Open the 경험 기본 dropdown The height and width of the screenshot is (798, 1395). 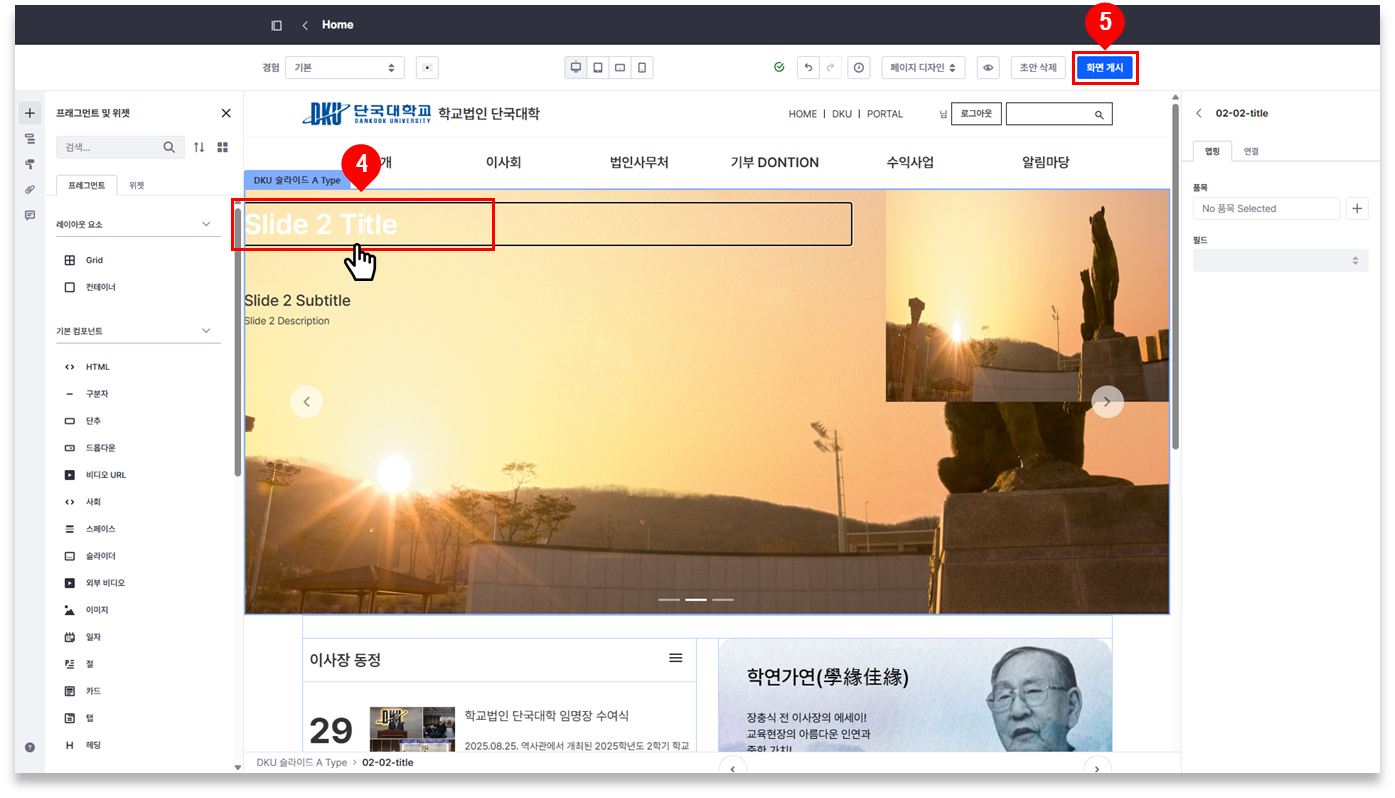(344, 68)
